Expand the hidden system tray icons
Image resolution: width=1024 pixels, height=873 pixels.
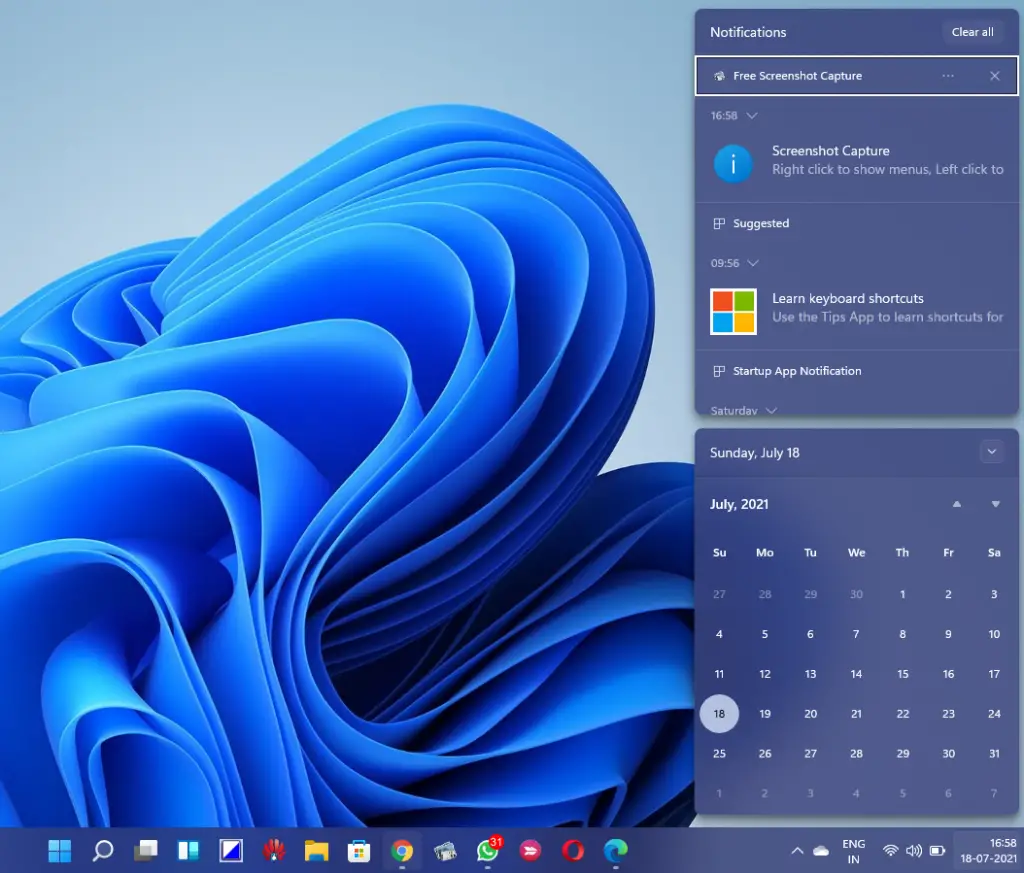pos(797,851)
